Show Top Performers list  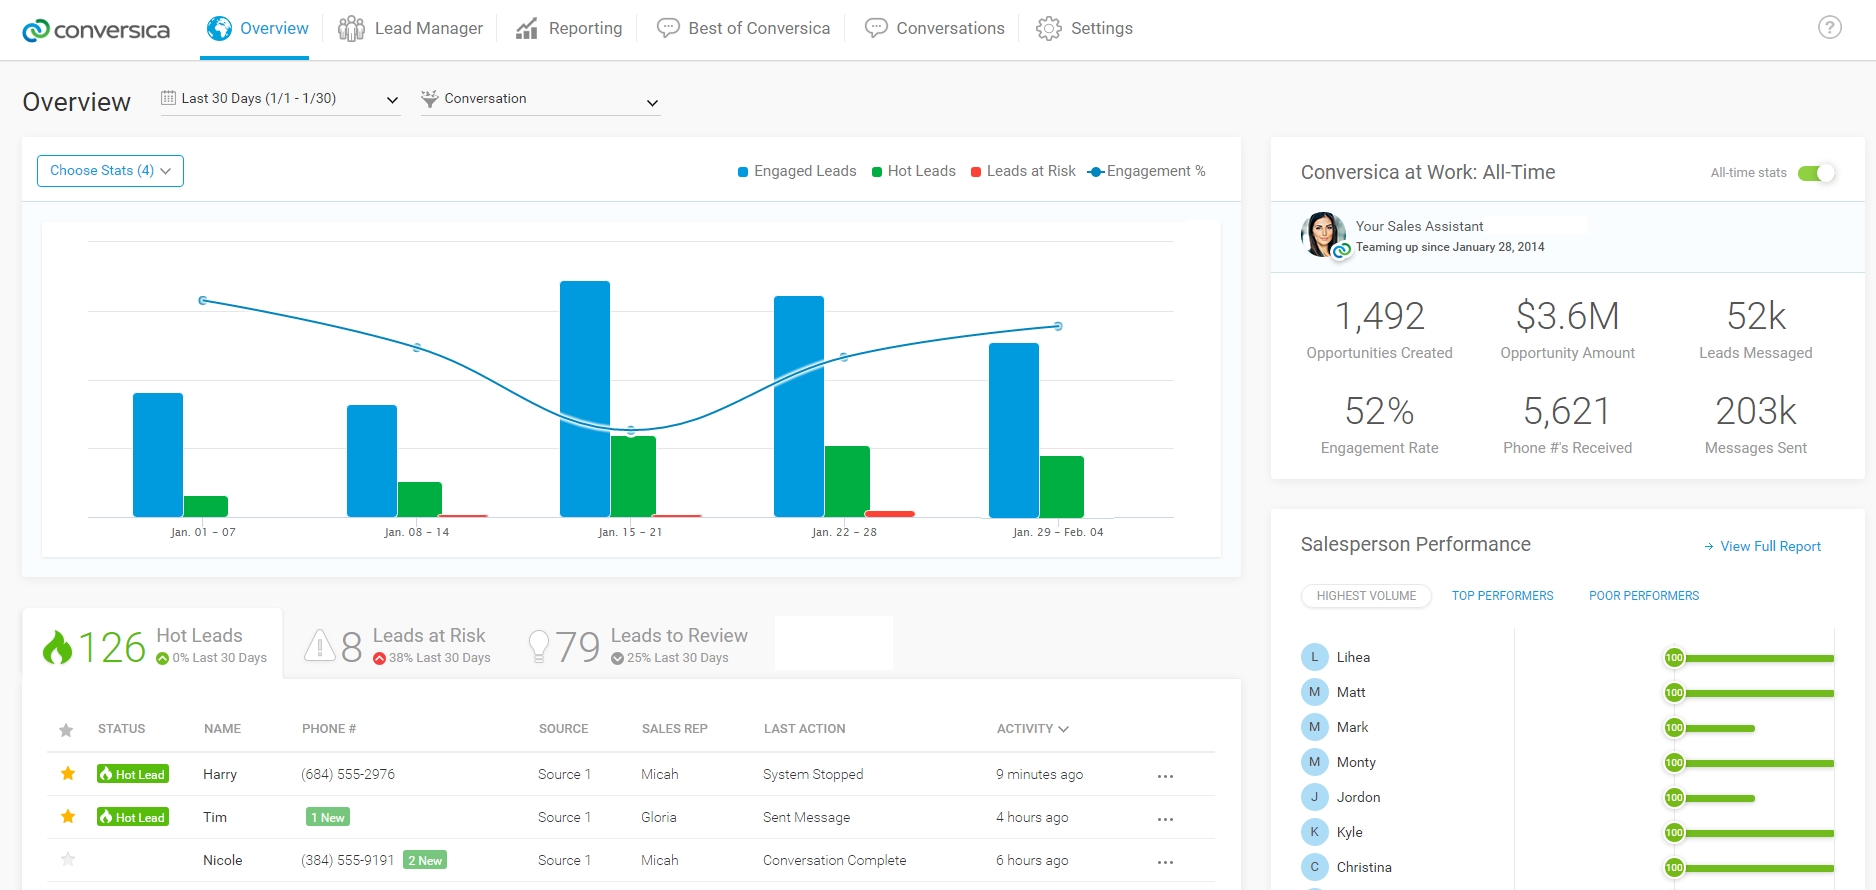(x=1502, y=596)
